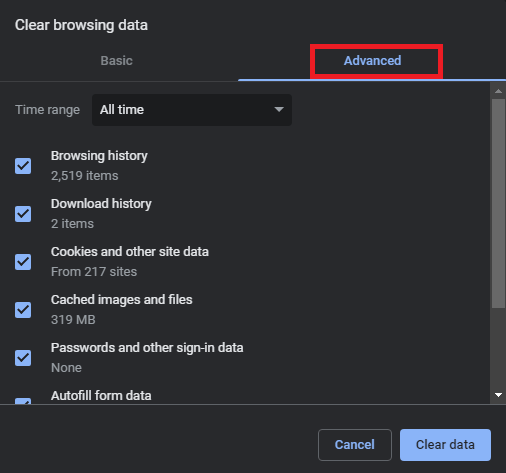Switch to the Basic tab
The width and height of the screenshot is (506, 473).
[117, 61]
